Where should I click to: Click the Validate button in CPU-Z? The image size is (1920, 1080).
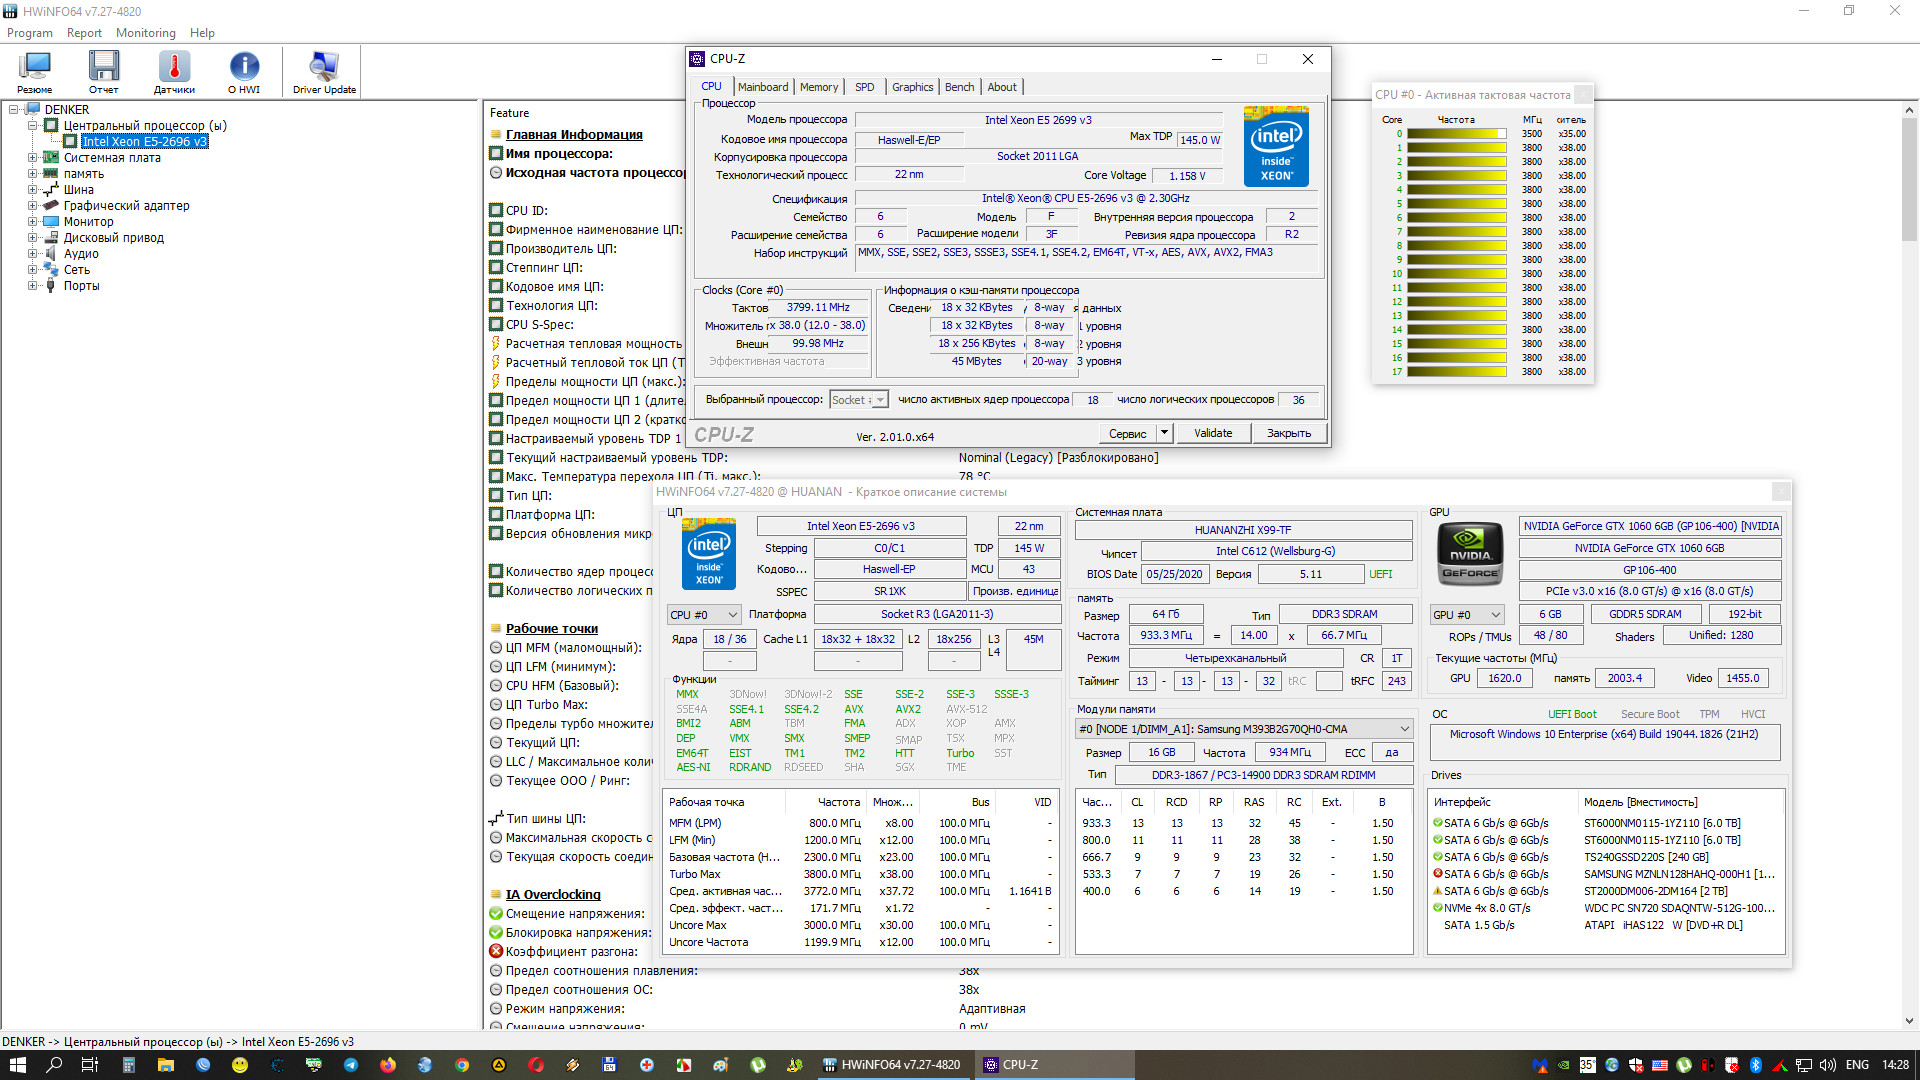(x=1213, y=433)
